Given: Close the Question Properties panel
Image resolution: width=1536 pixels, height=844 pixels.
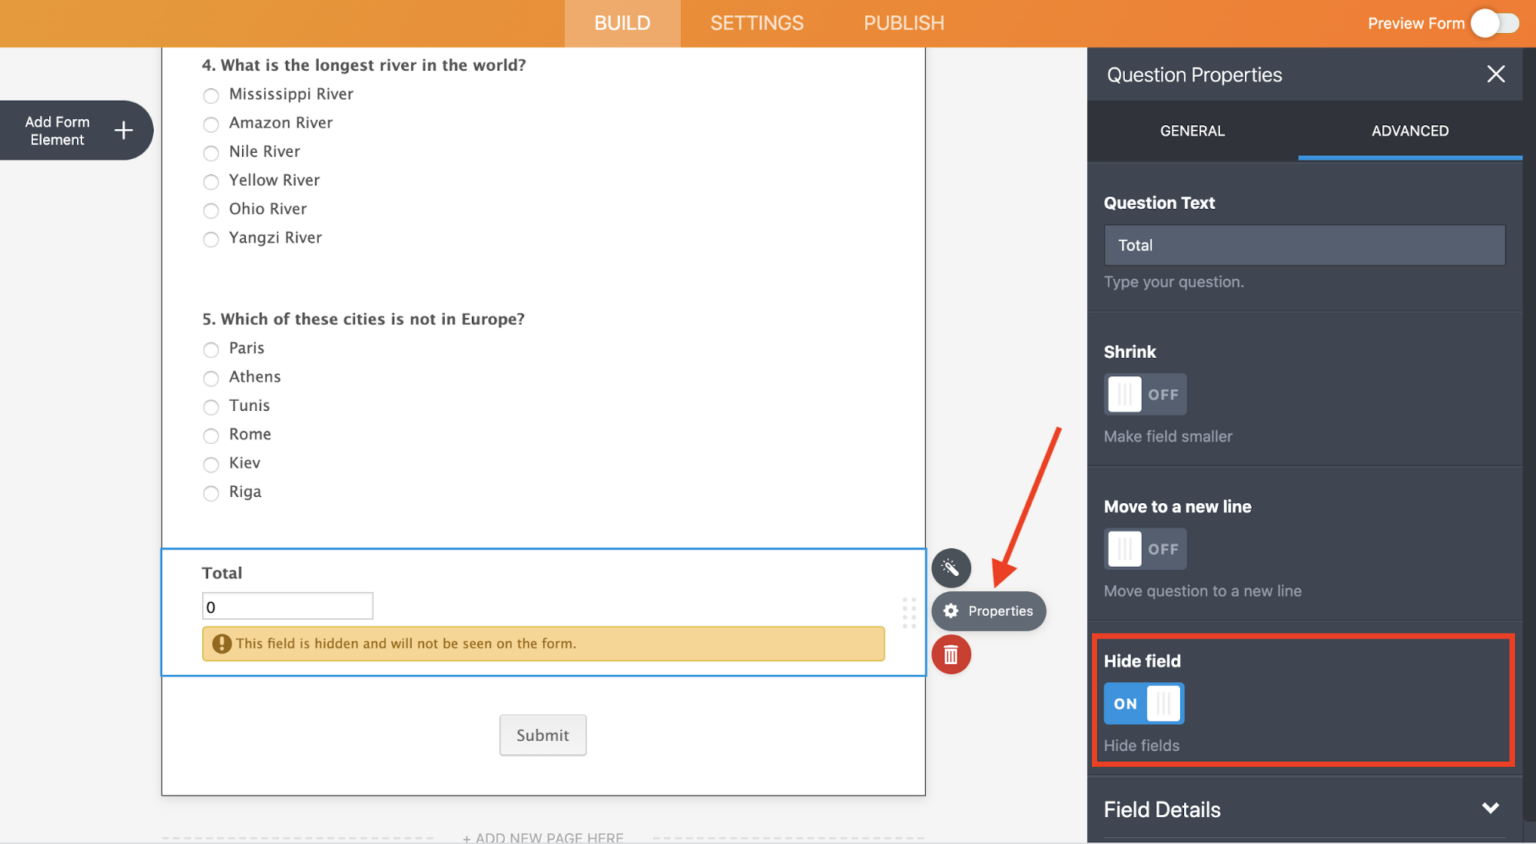Looking at the screenshot, I should click(x=1495, y=74).
